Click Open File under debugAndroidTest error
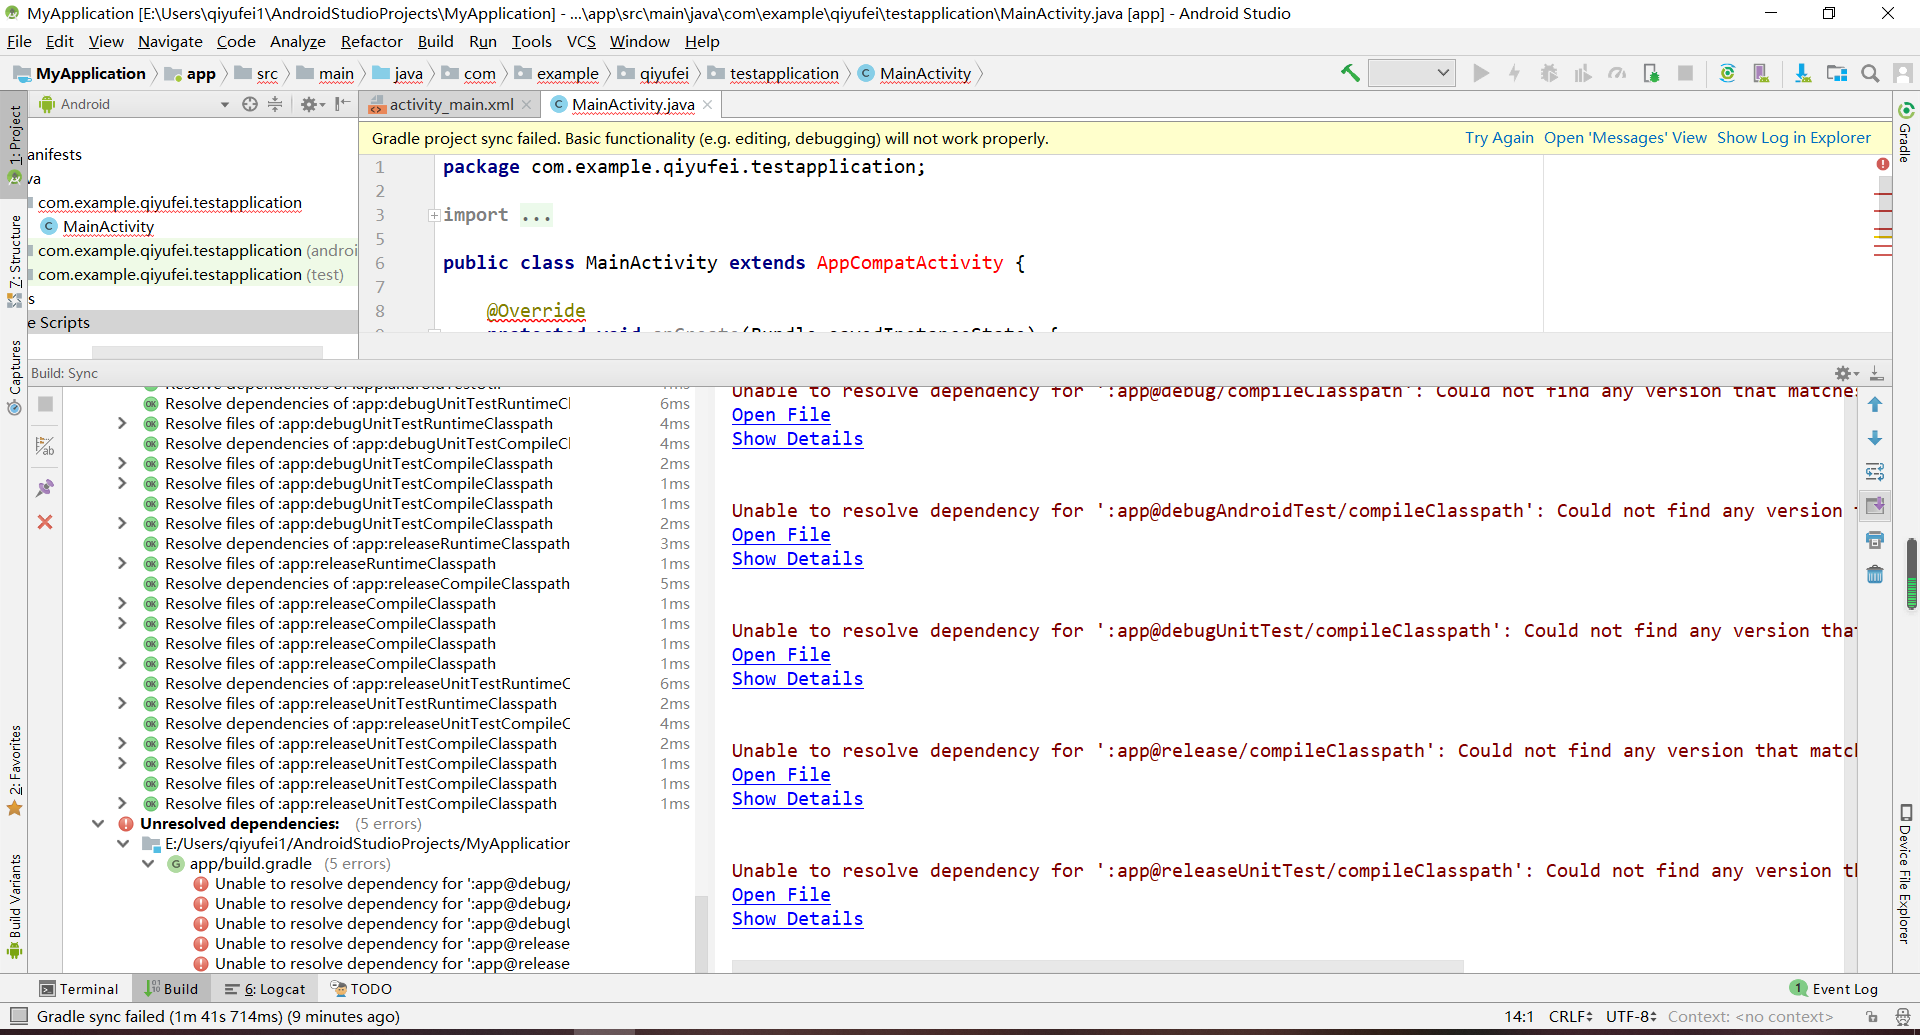The height and width of the screenshot is (1035, 1920). click(781, 534)
